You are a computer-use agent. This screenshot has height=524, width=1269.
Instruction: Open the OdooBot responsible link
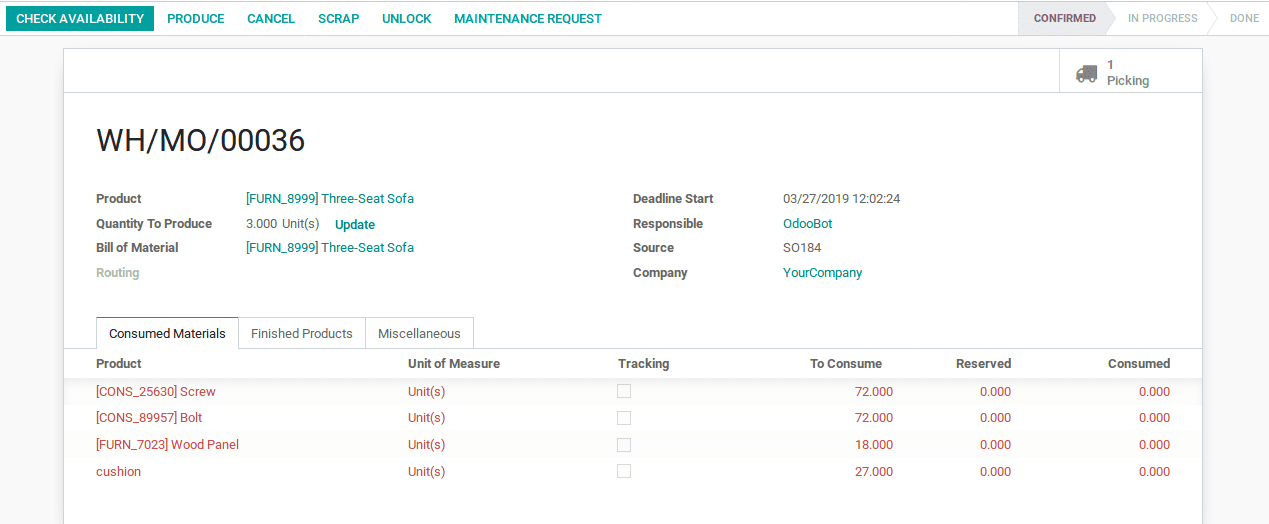807,224
